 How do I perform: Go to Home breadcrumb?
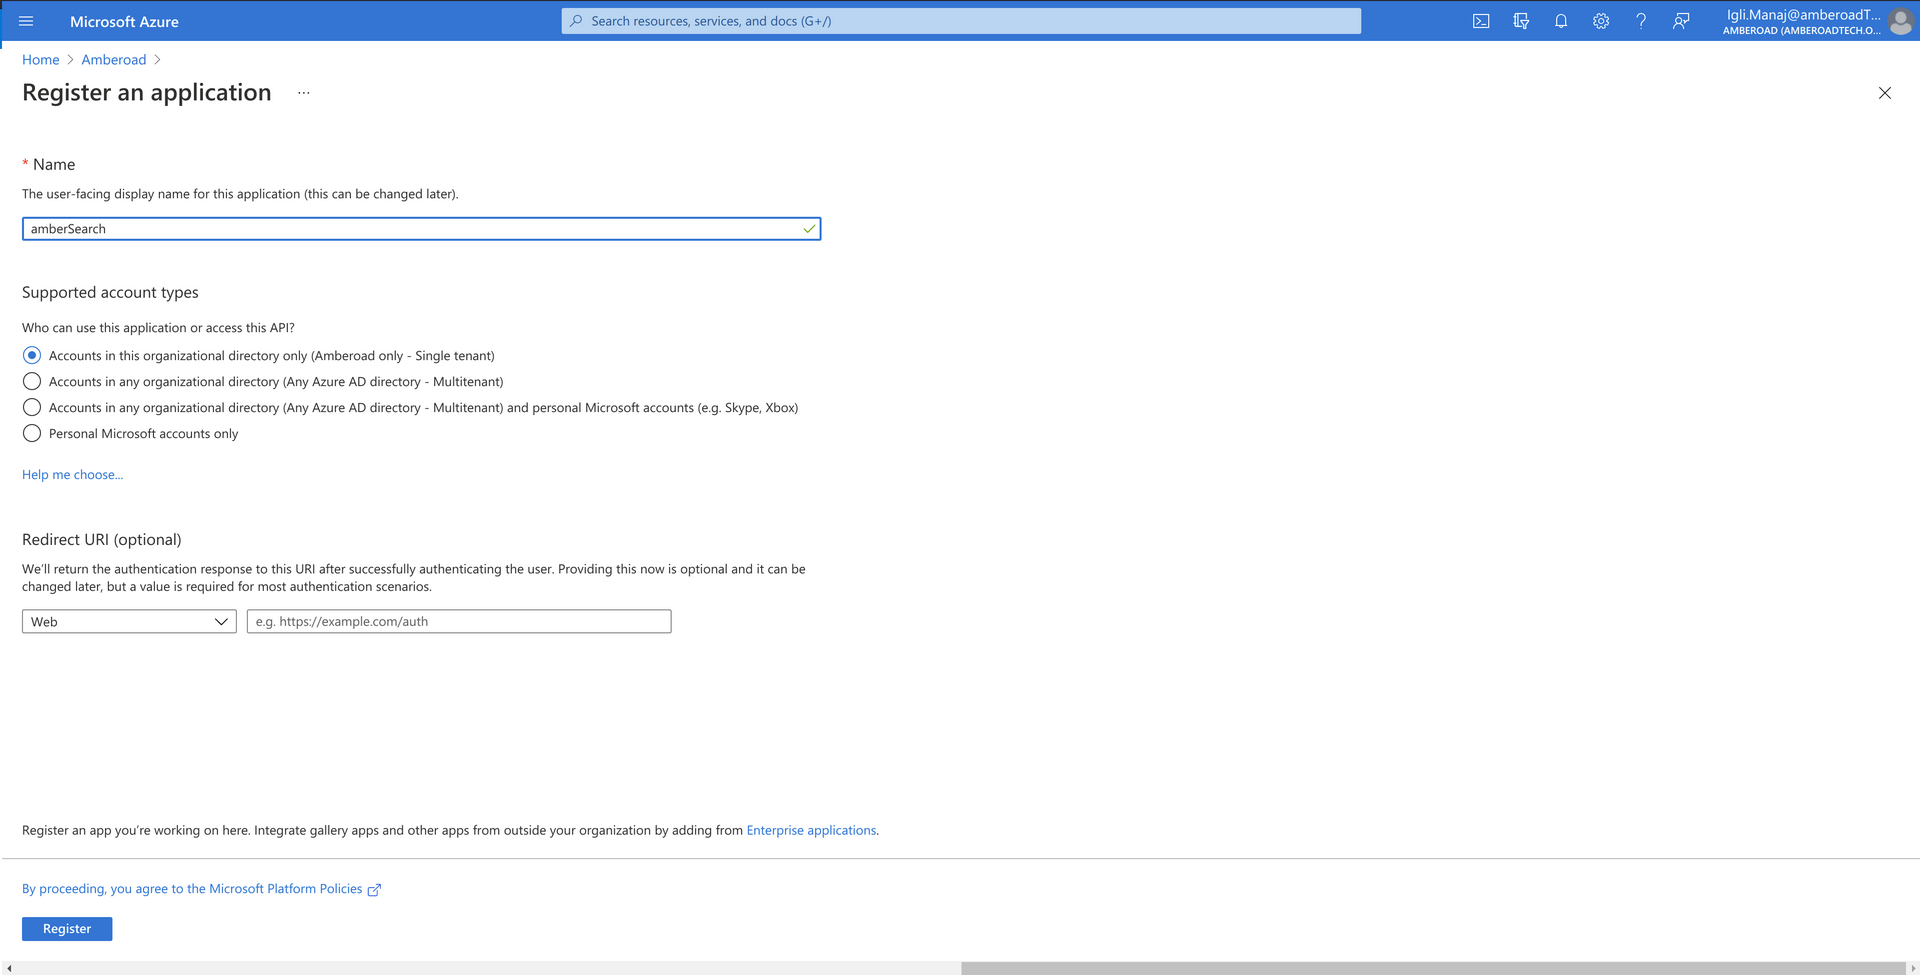click(x=41, y=60)
